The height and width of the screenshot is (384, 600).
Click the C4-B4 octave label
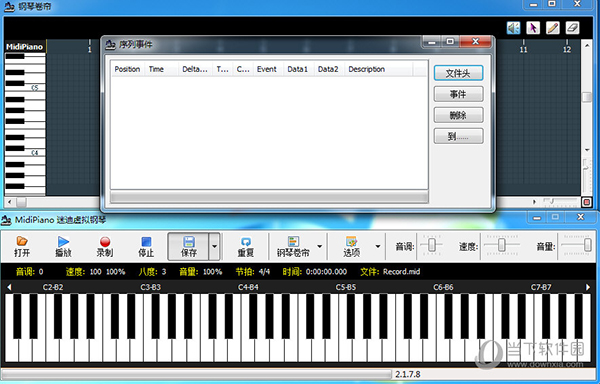248,287
